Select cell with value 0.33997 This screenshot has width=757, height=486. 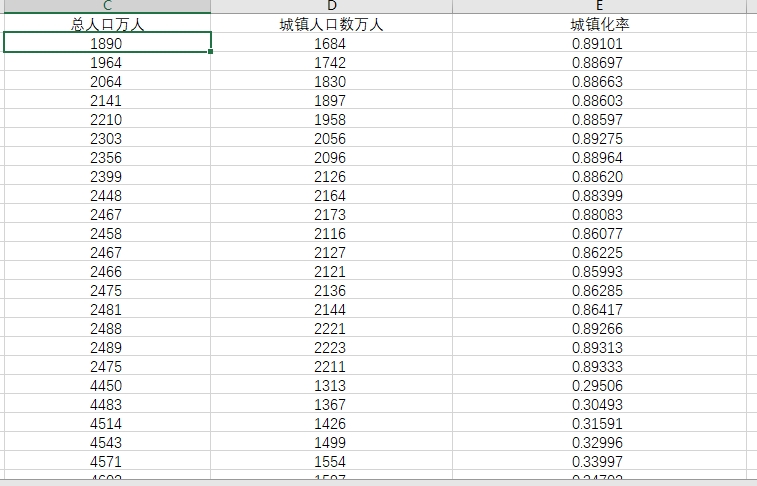599,461
